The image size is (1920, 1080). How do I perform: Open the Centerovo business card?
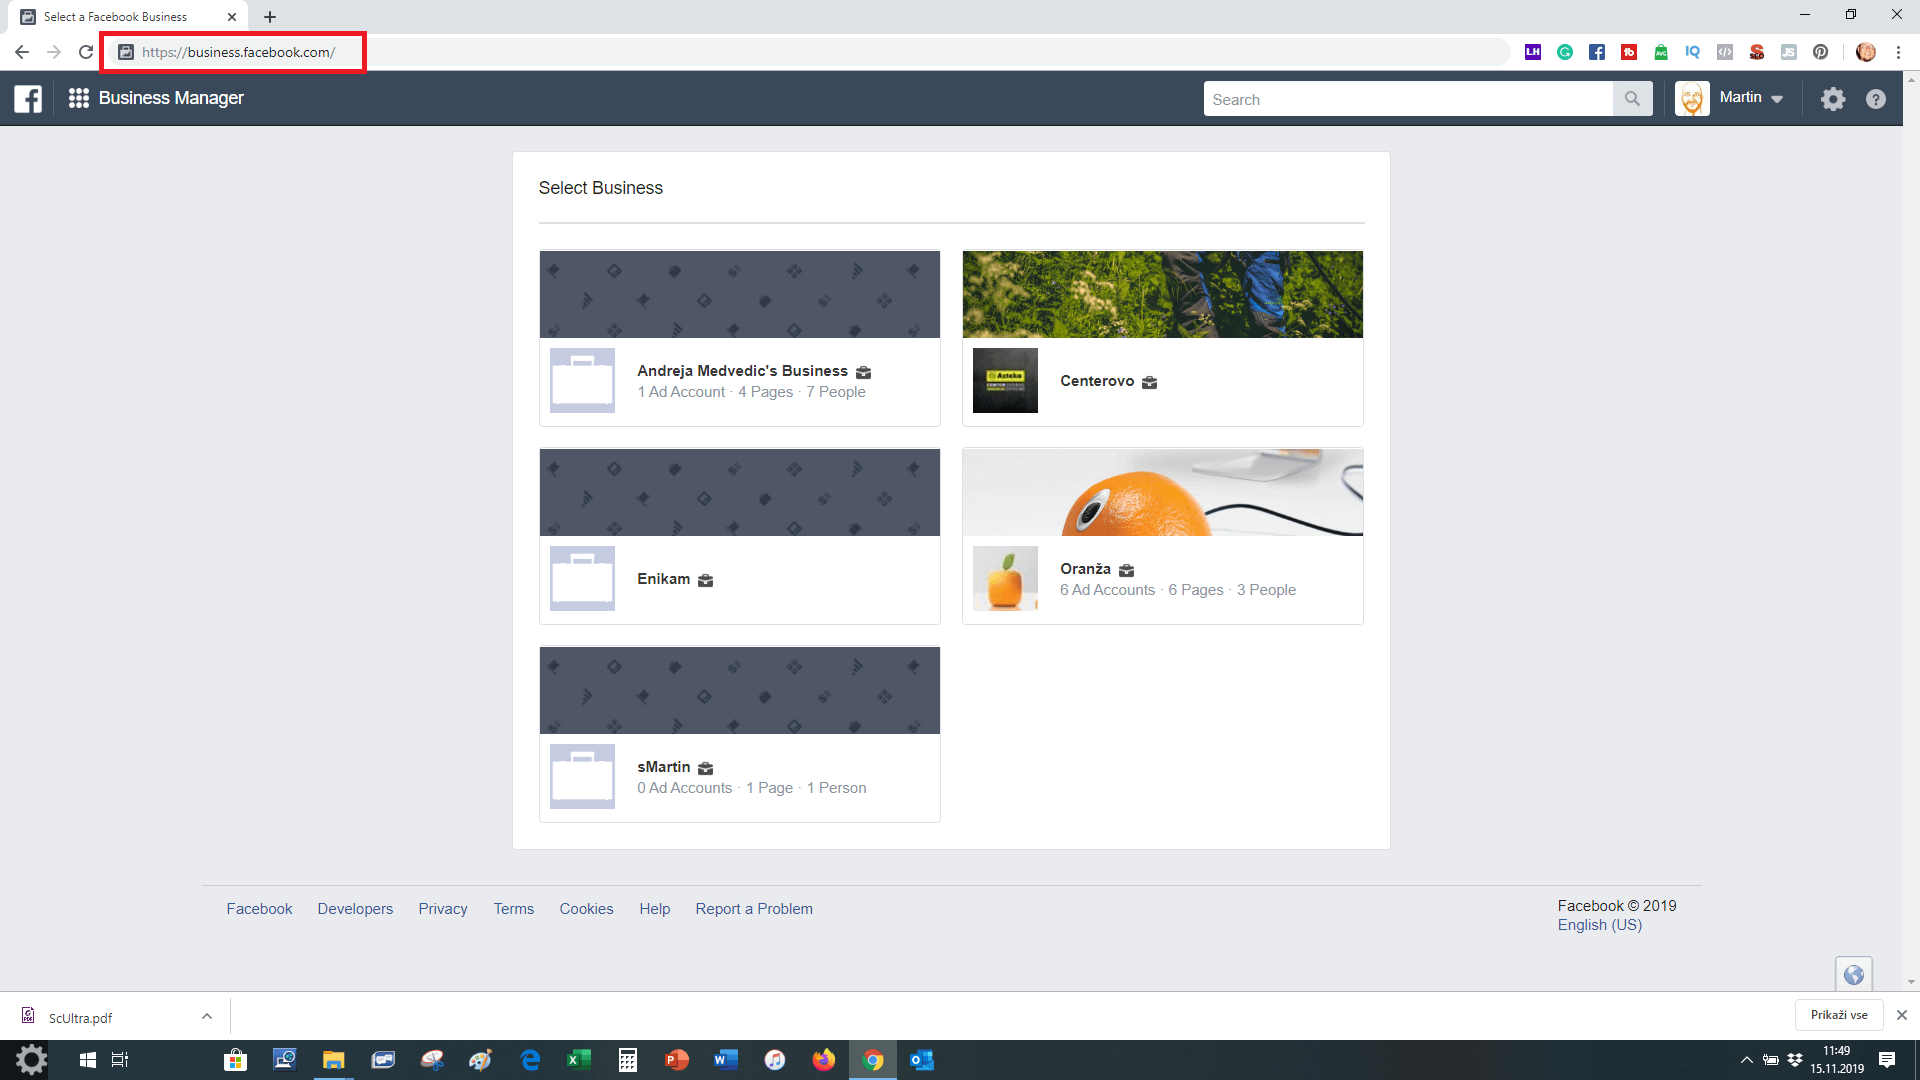click(1097, 381)
